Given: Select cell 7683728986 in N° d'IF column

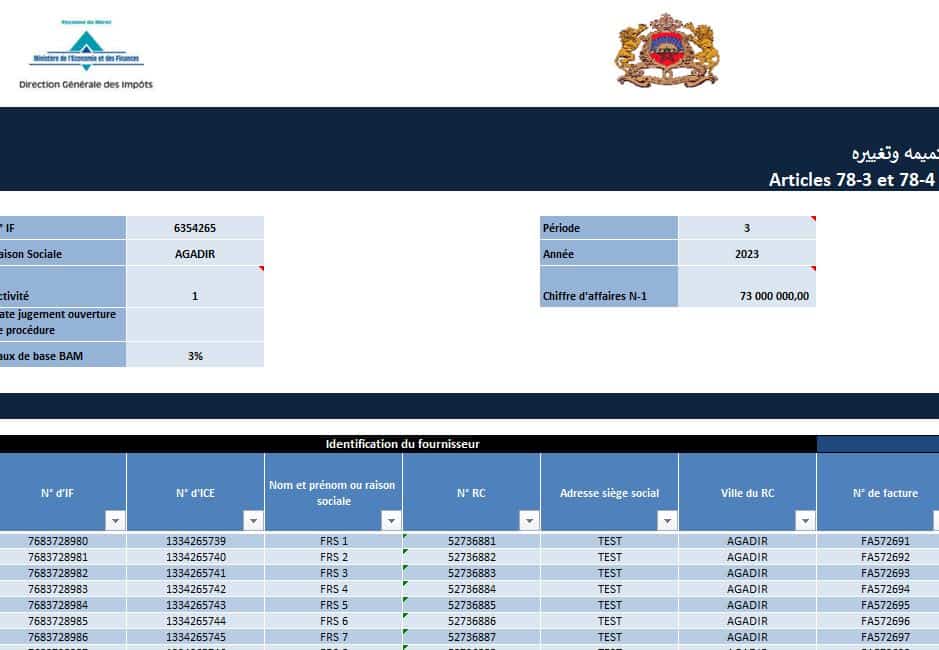Looking at the screenshot, I should pyautogui.click(x=63, y=637).
